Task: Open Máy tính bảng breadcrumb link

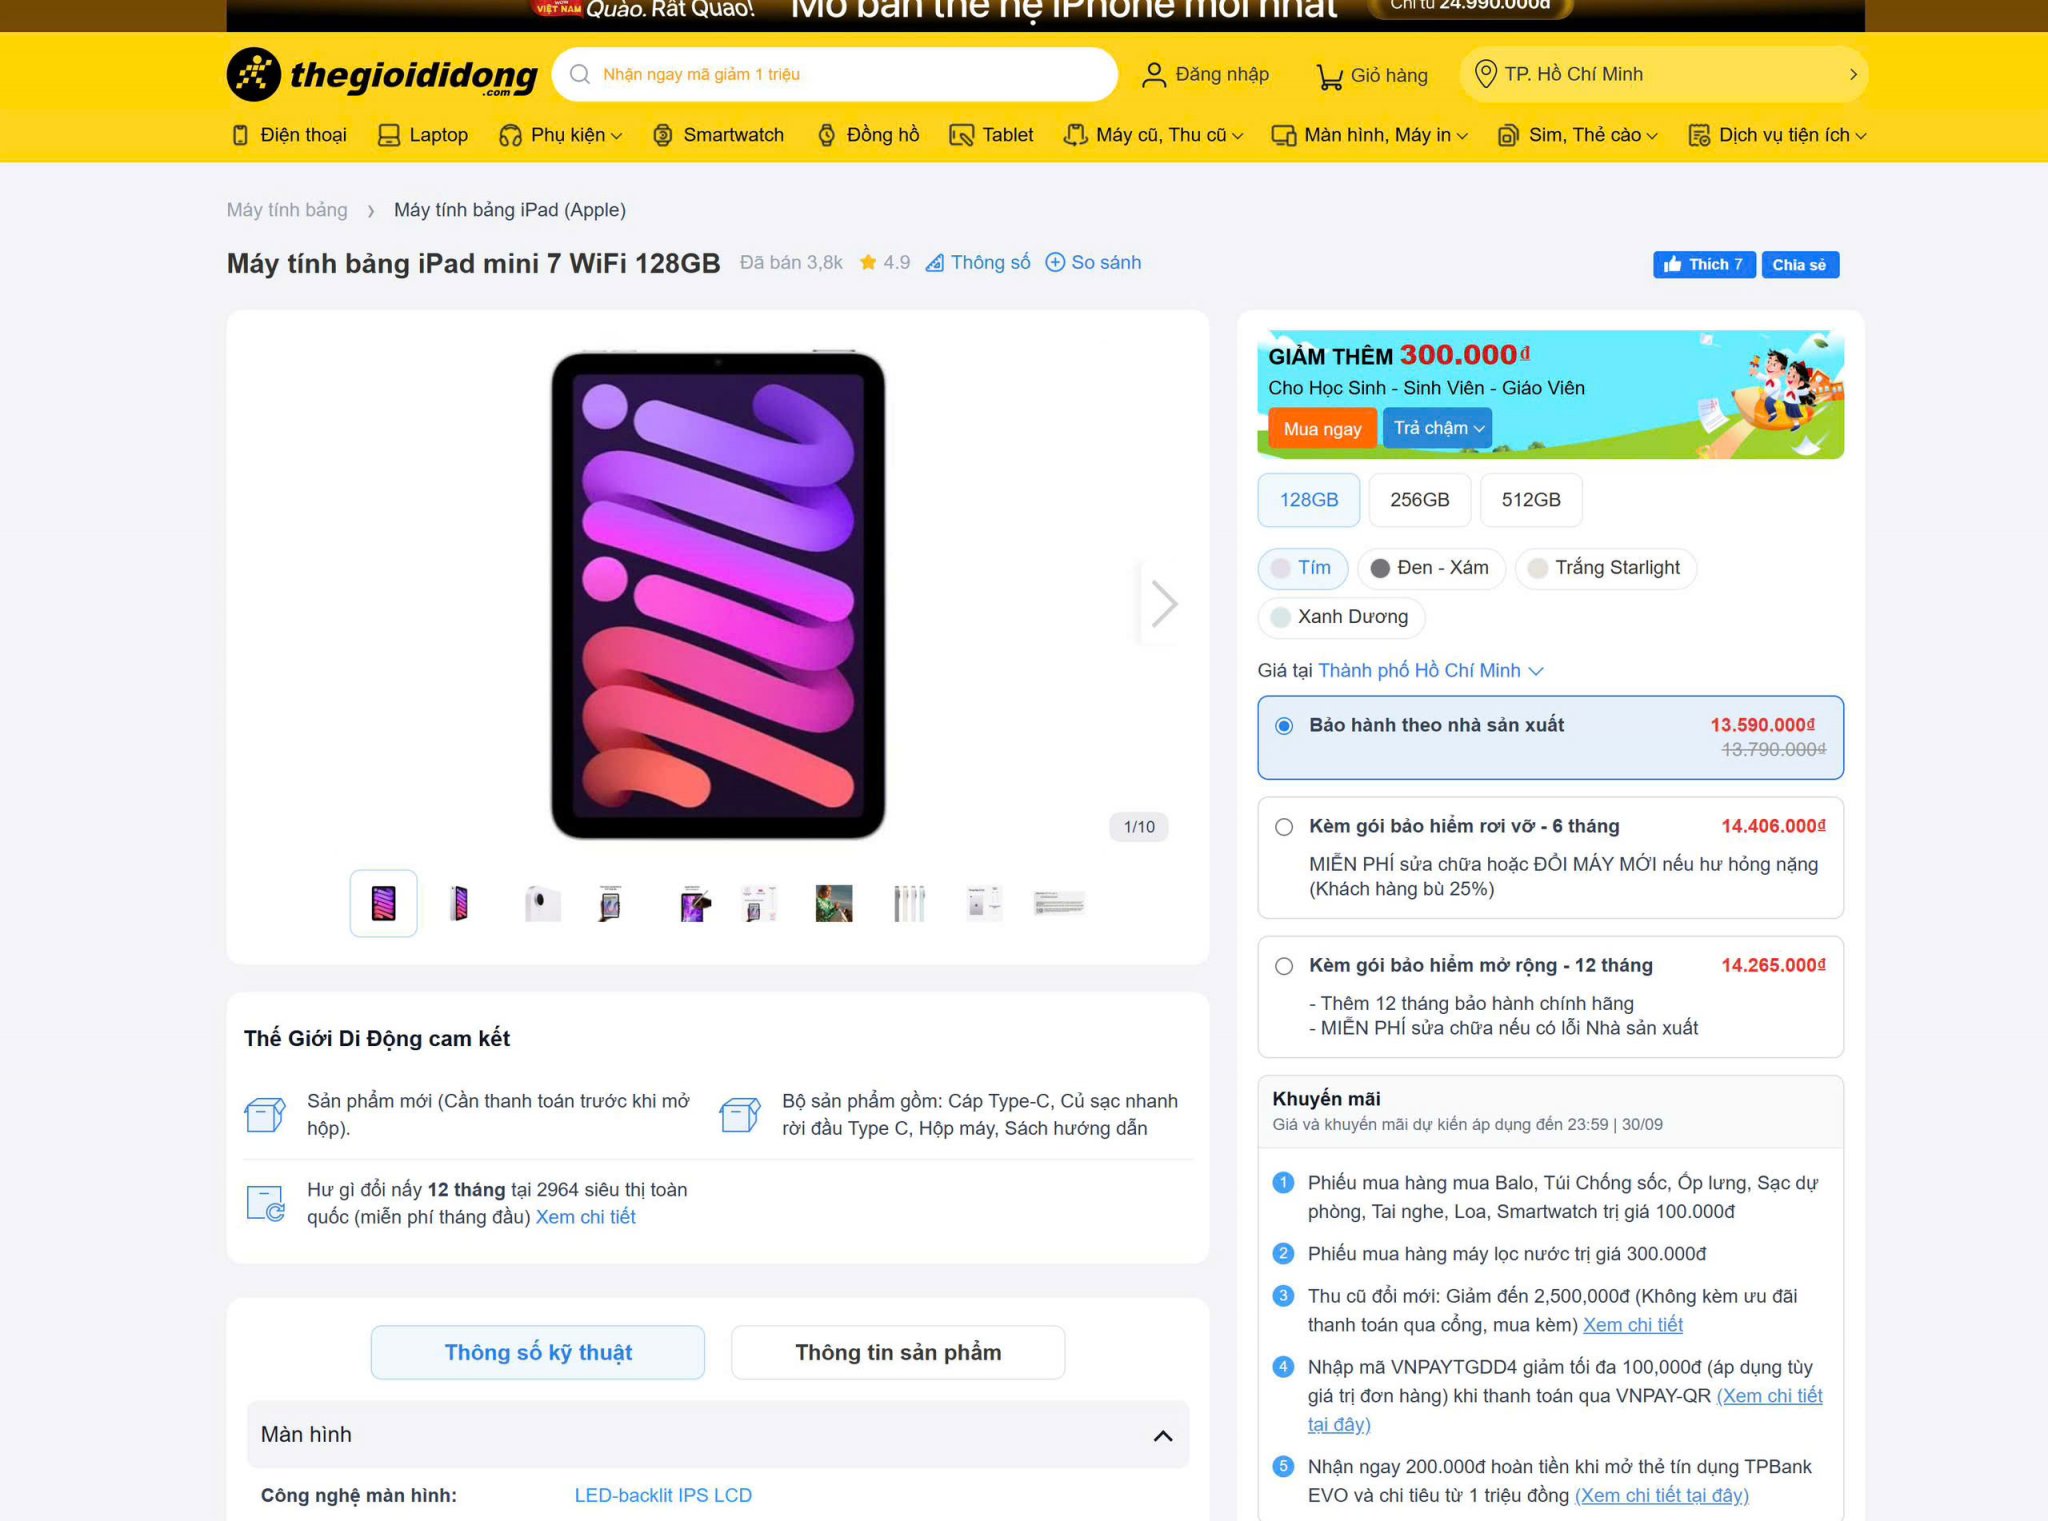Action: coord(287,210)
